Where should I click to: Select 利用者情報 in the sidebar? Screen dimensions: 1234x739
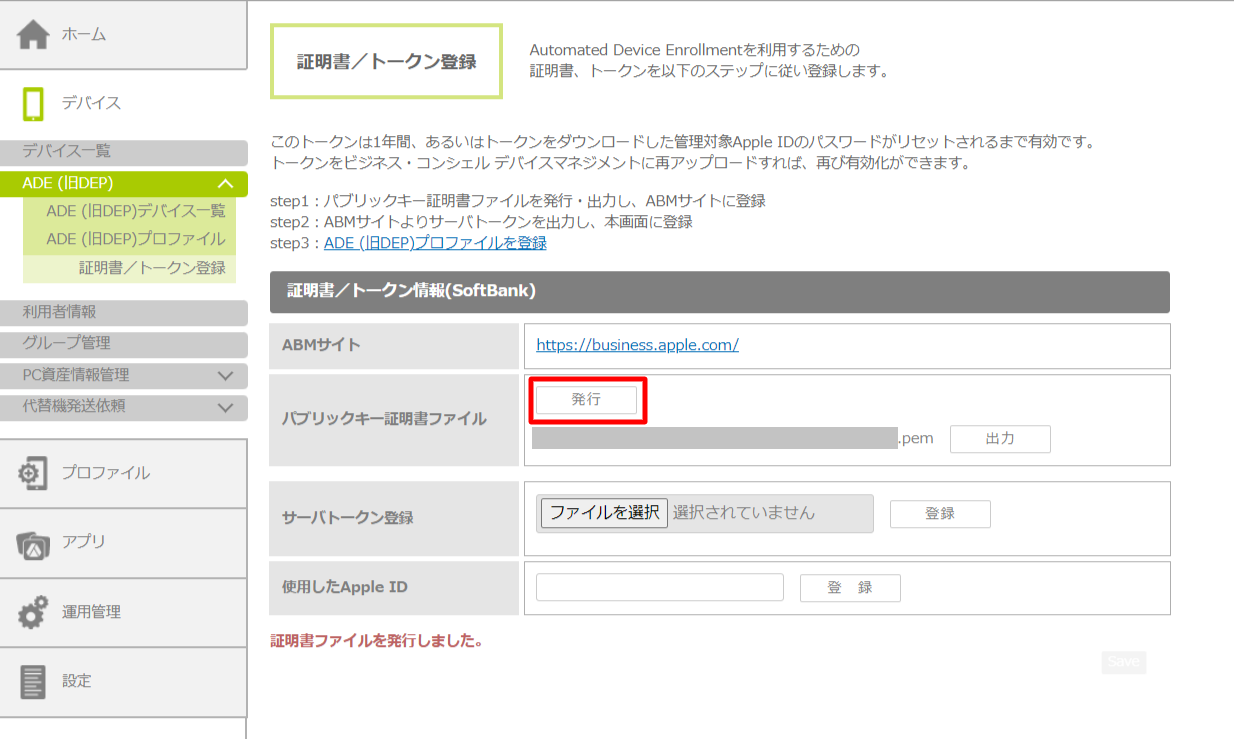point(60,312)
